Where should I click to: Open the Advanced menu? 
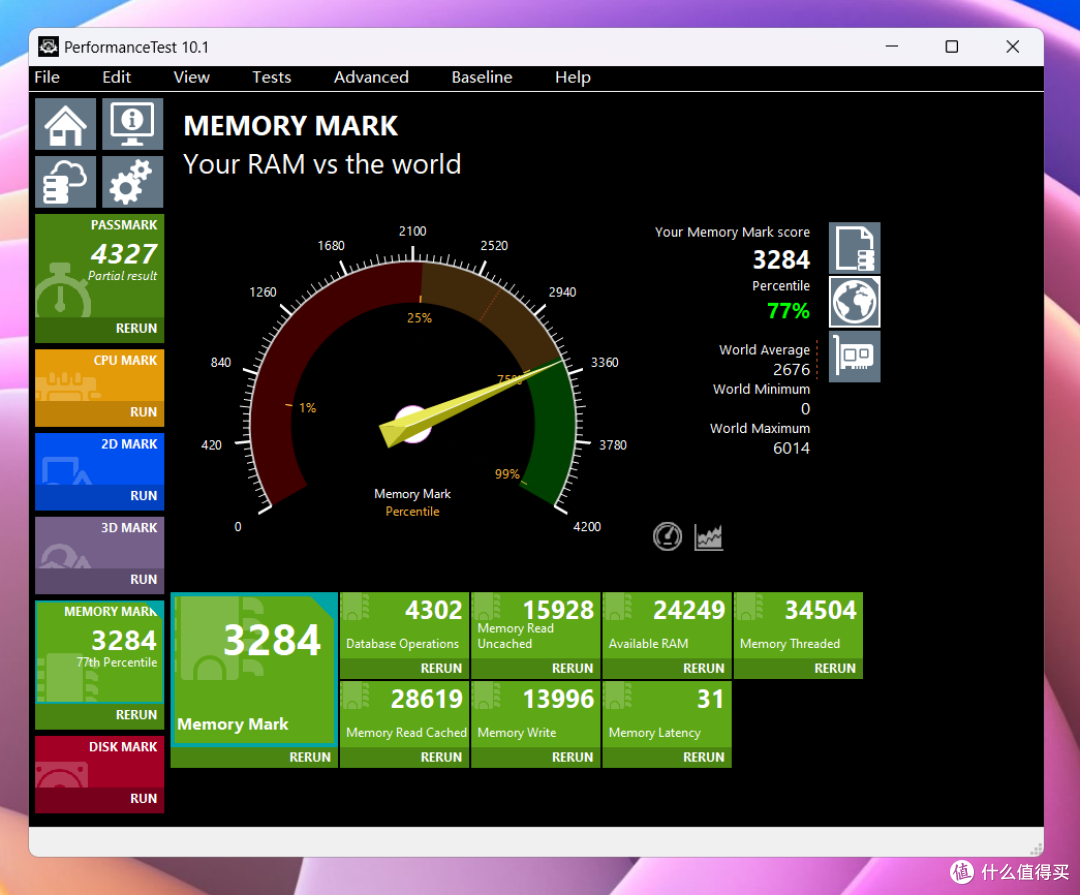coord(371,77)
